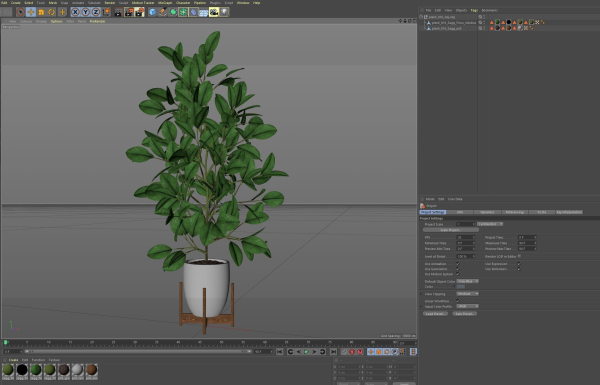
Task: Click the Scale Project button
Action: (x=451, y=230)
